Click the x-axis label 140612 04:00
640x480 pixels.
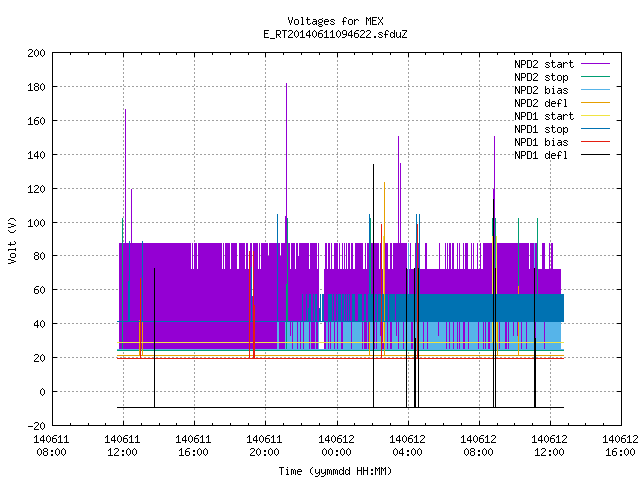[x=407, y=446]
